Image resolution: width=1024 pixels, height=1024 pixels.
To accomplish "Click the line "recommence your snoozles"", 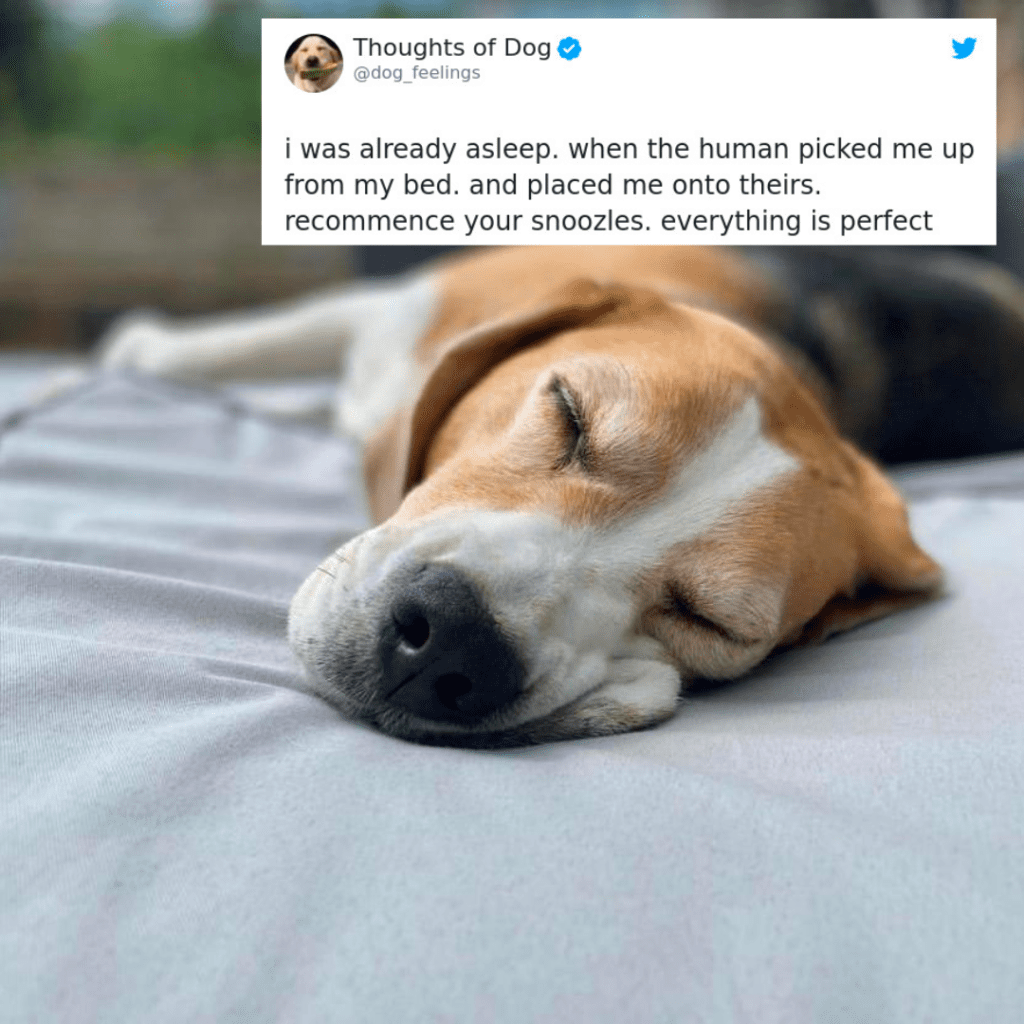I will (608, 221).
